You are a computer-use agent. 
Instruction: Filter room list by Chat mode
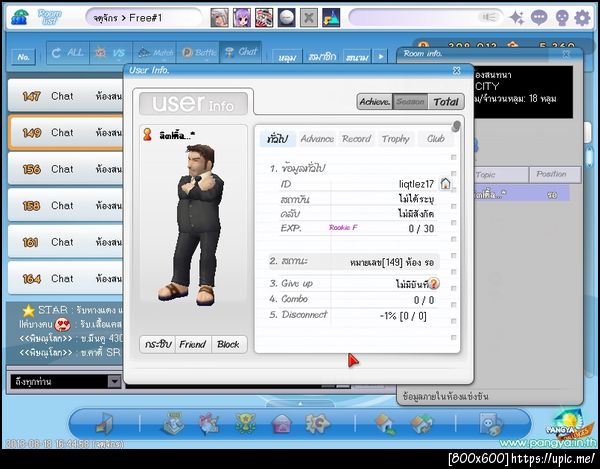tap(241, 52)
